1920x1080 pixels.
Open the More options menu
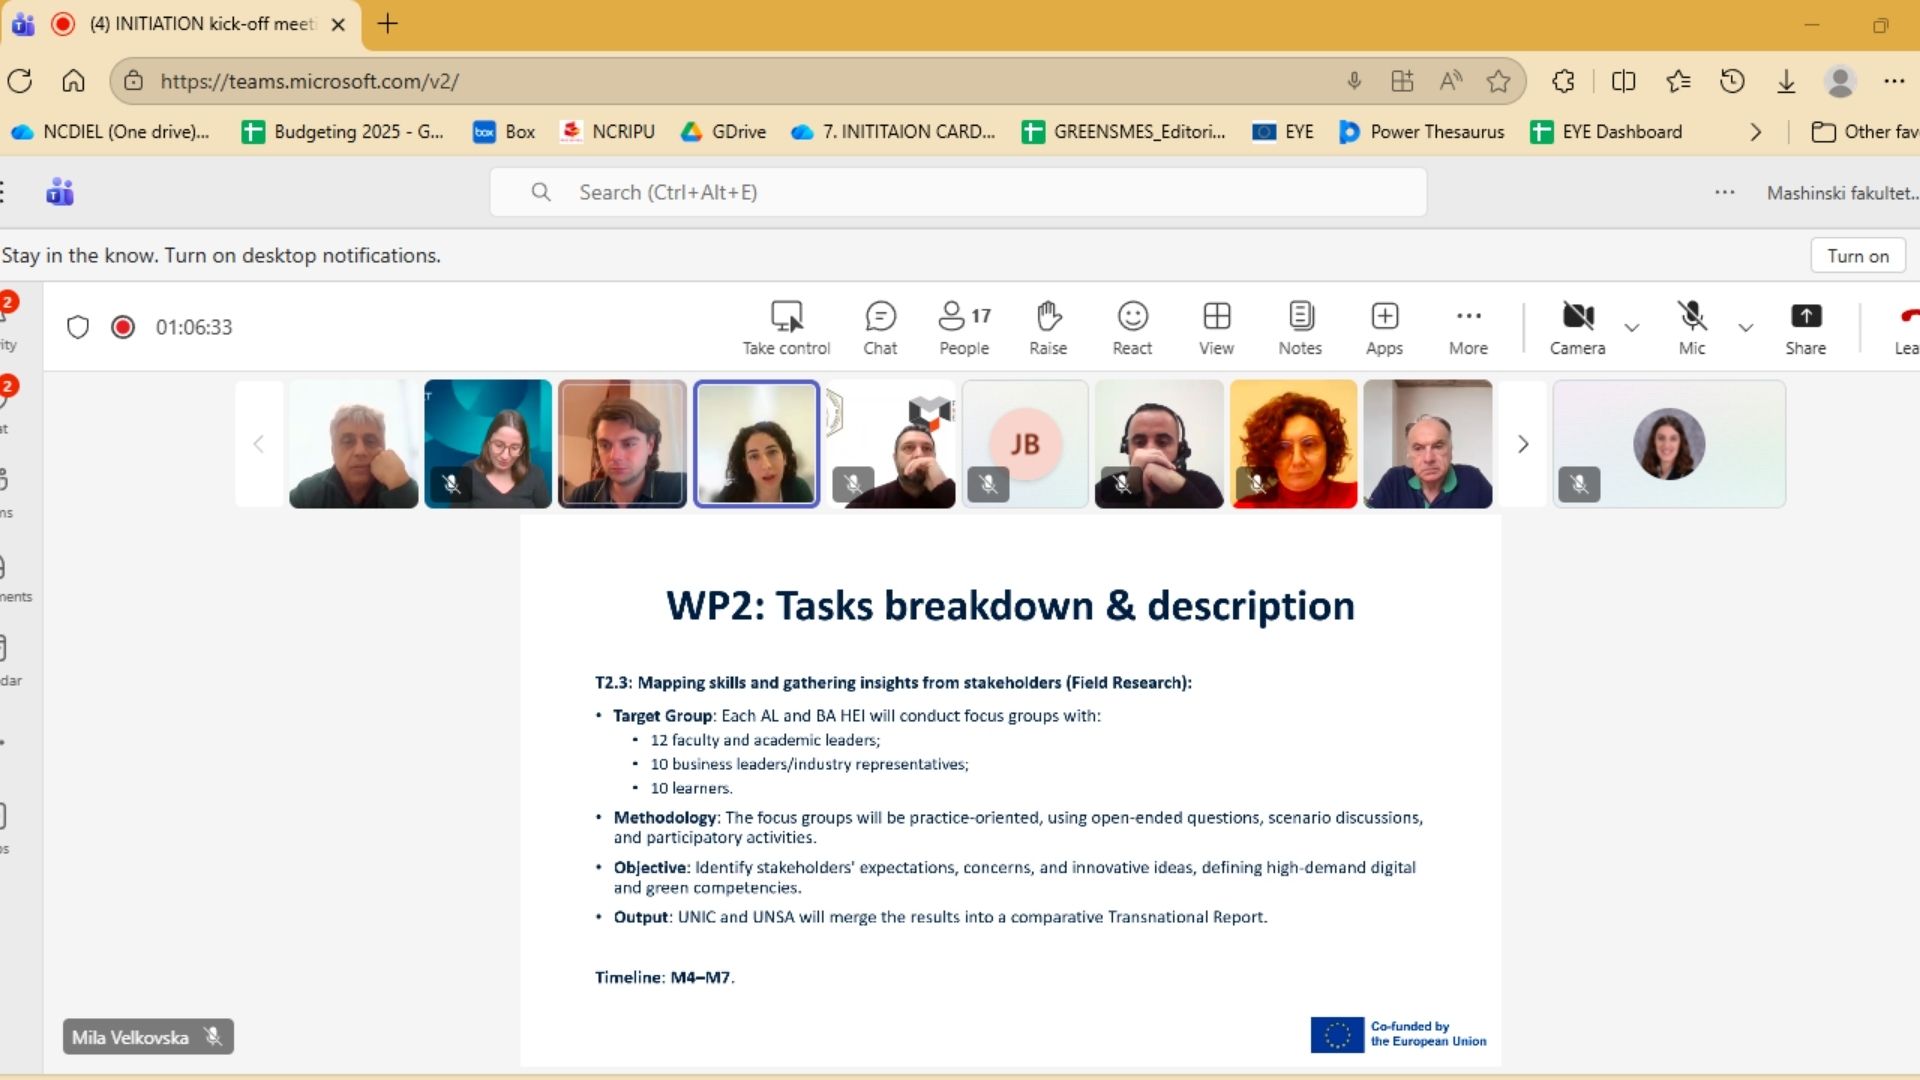1468,327
